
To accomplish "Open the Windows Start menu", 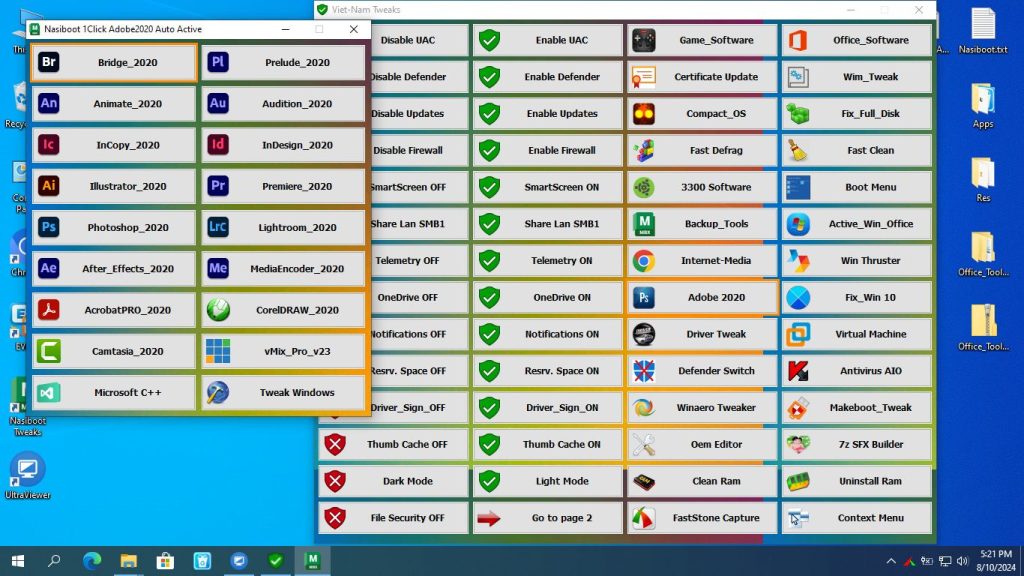I will point(18,561).
